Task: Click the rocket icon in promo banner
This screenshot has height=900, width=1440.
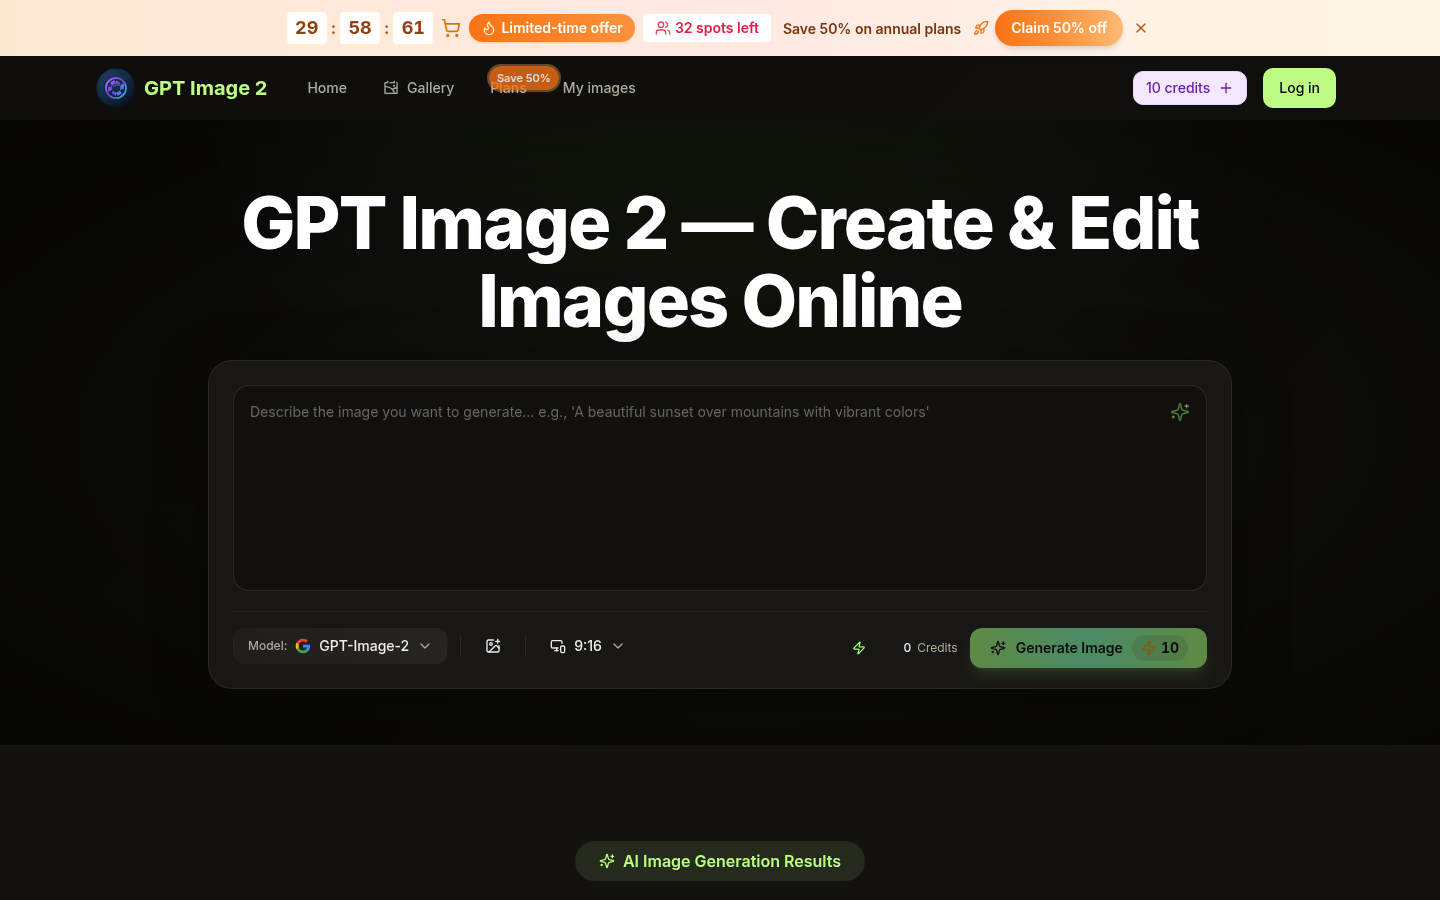Action: (981, 28)
